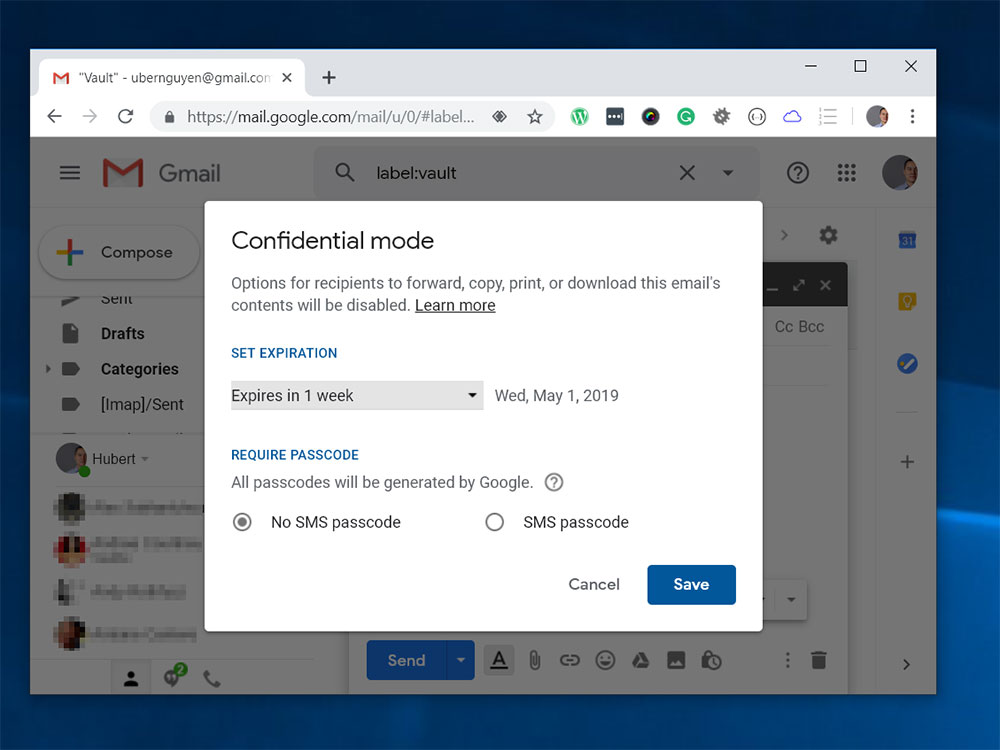
Task: Toggle the Gmail main menu hamburger
Action: click(x=69, y=172)
